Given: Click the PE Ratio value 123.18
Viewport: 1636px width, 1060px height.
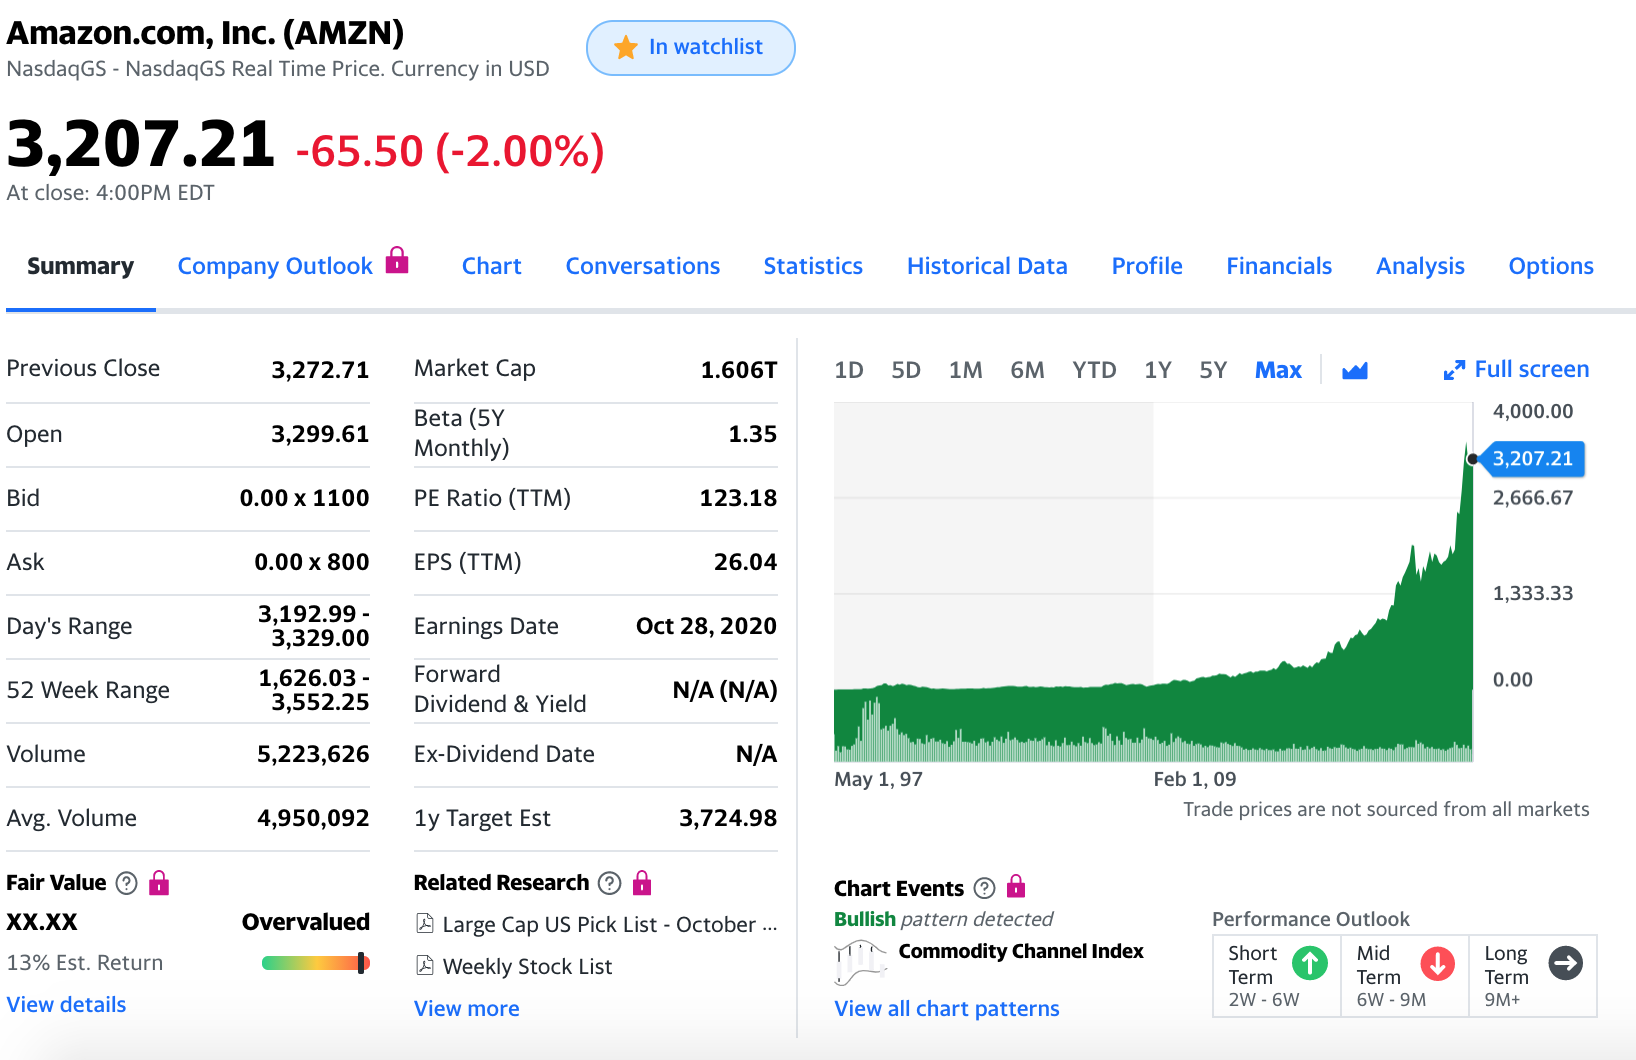Looking at the screenshot, I should [738, 498].
